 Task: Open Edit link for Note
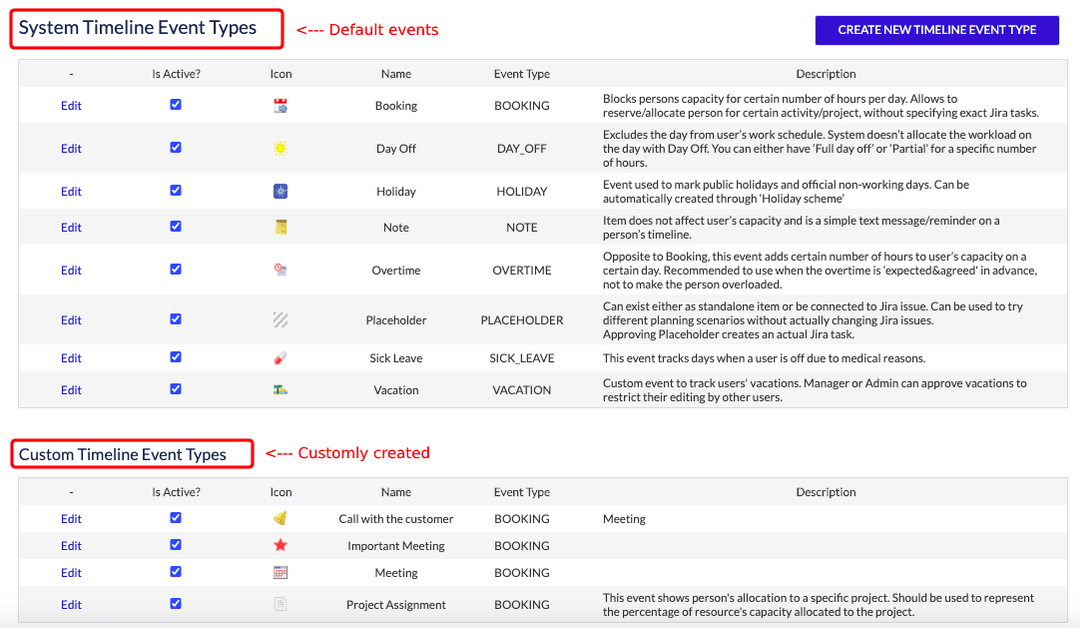[71, 227]
